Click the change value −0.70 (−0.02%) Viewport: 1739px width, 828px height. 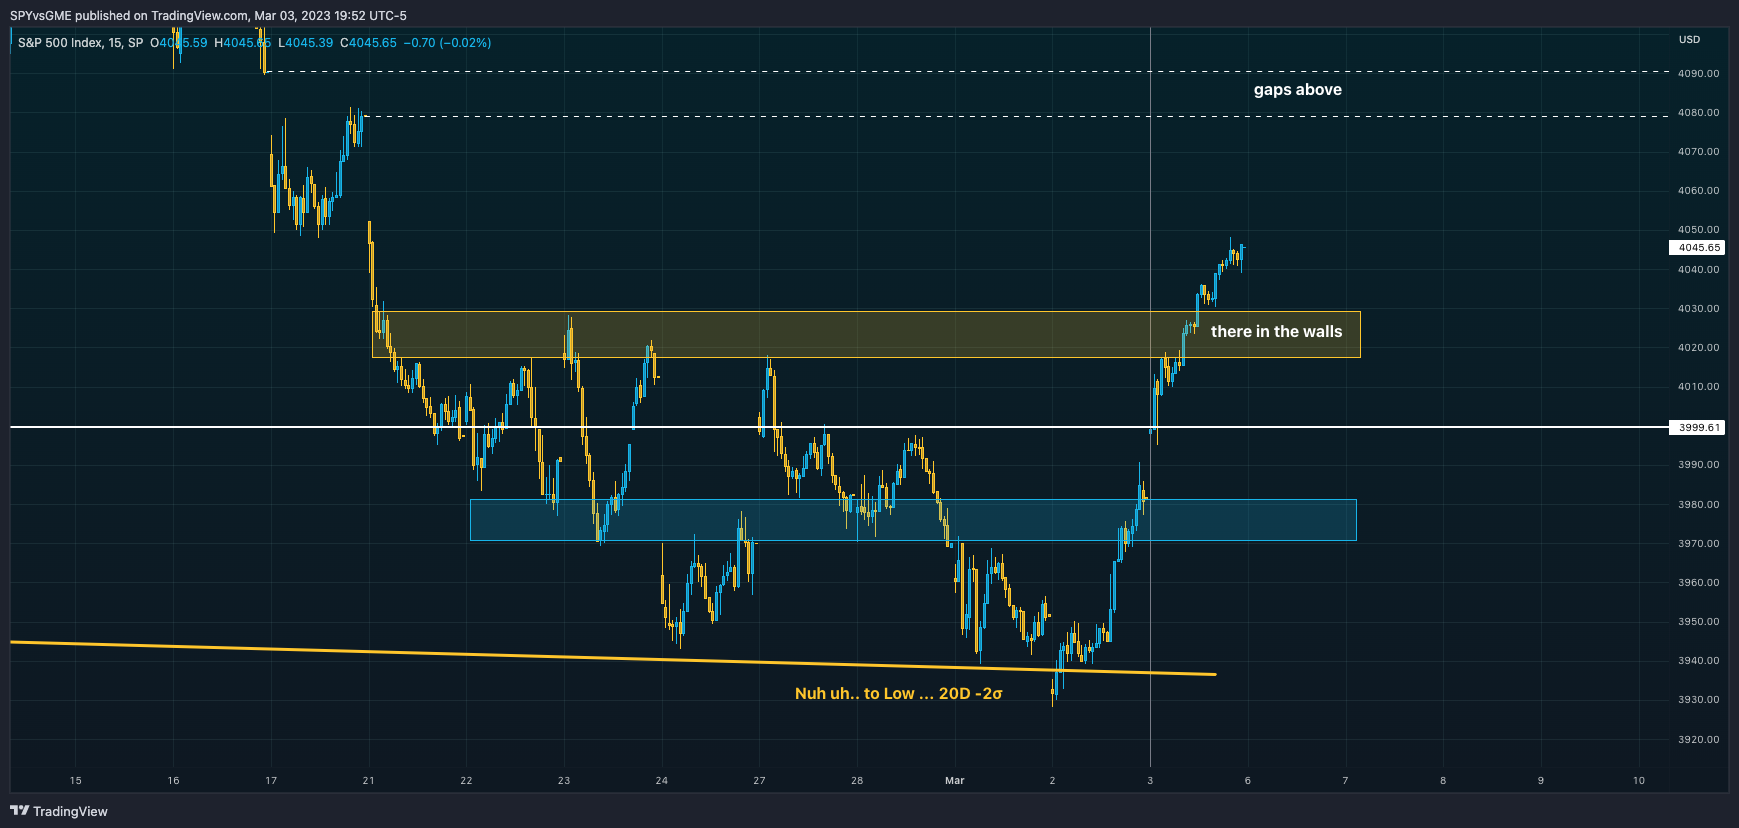point(447,43)
